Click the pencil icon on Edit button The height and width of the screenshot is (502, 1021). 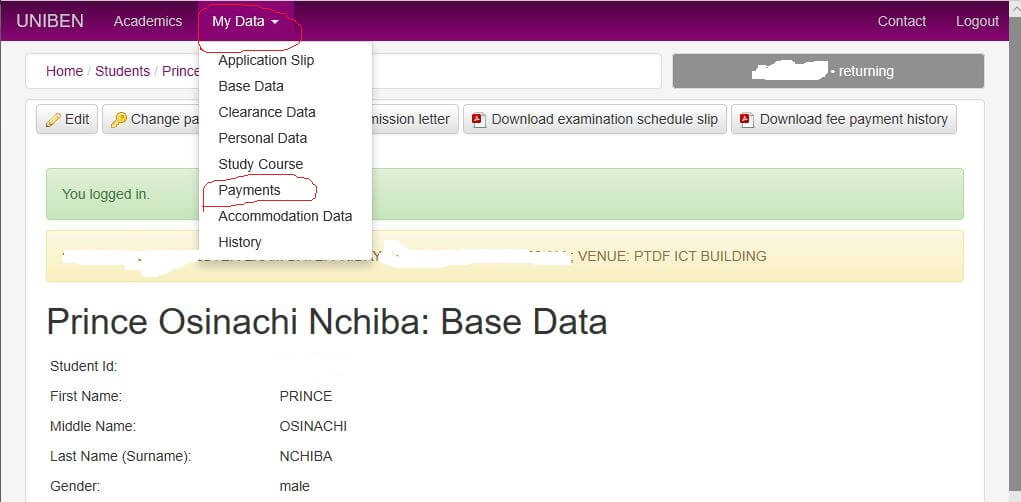pos(54,120)
